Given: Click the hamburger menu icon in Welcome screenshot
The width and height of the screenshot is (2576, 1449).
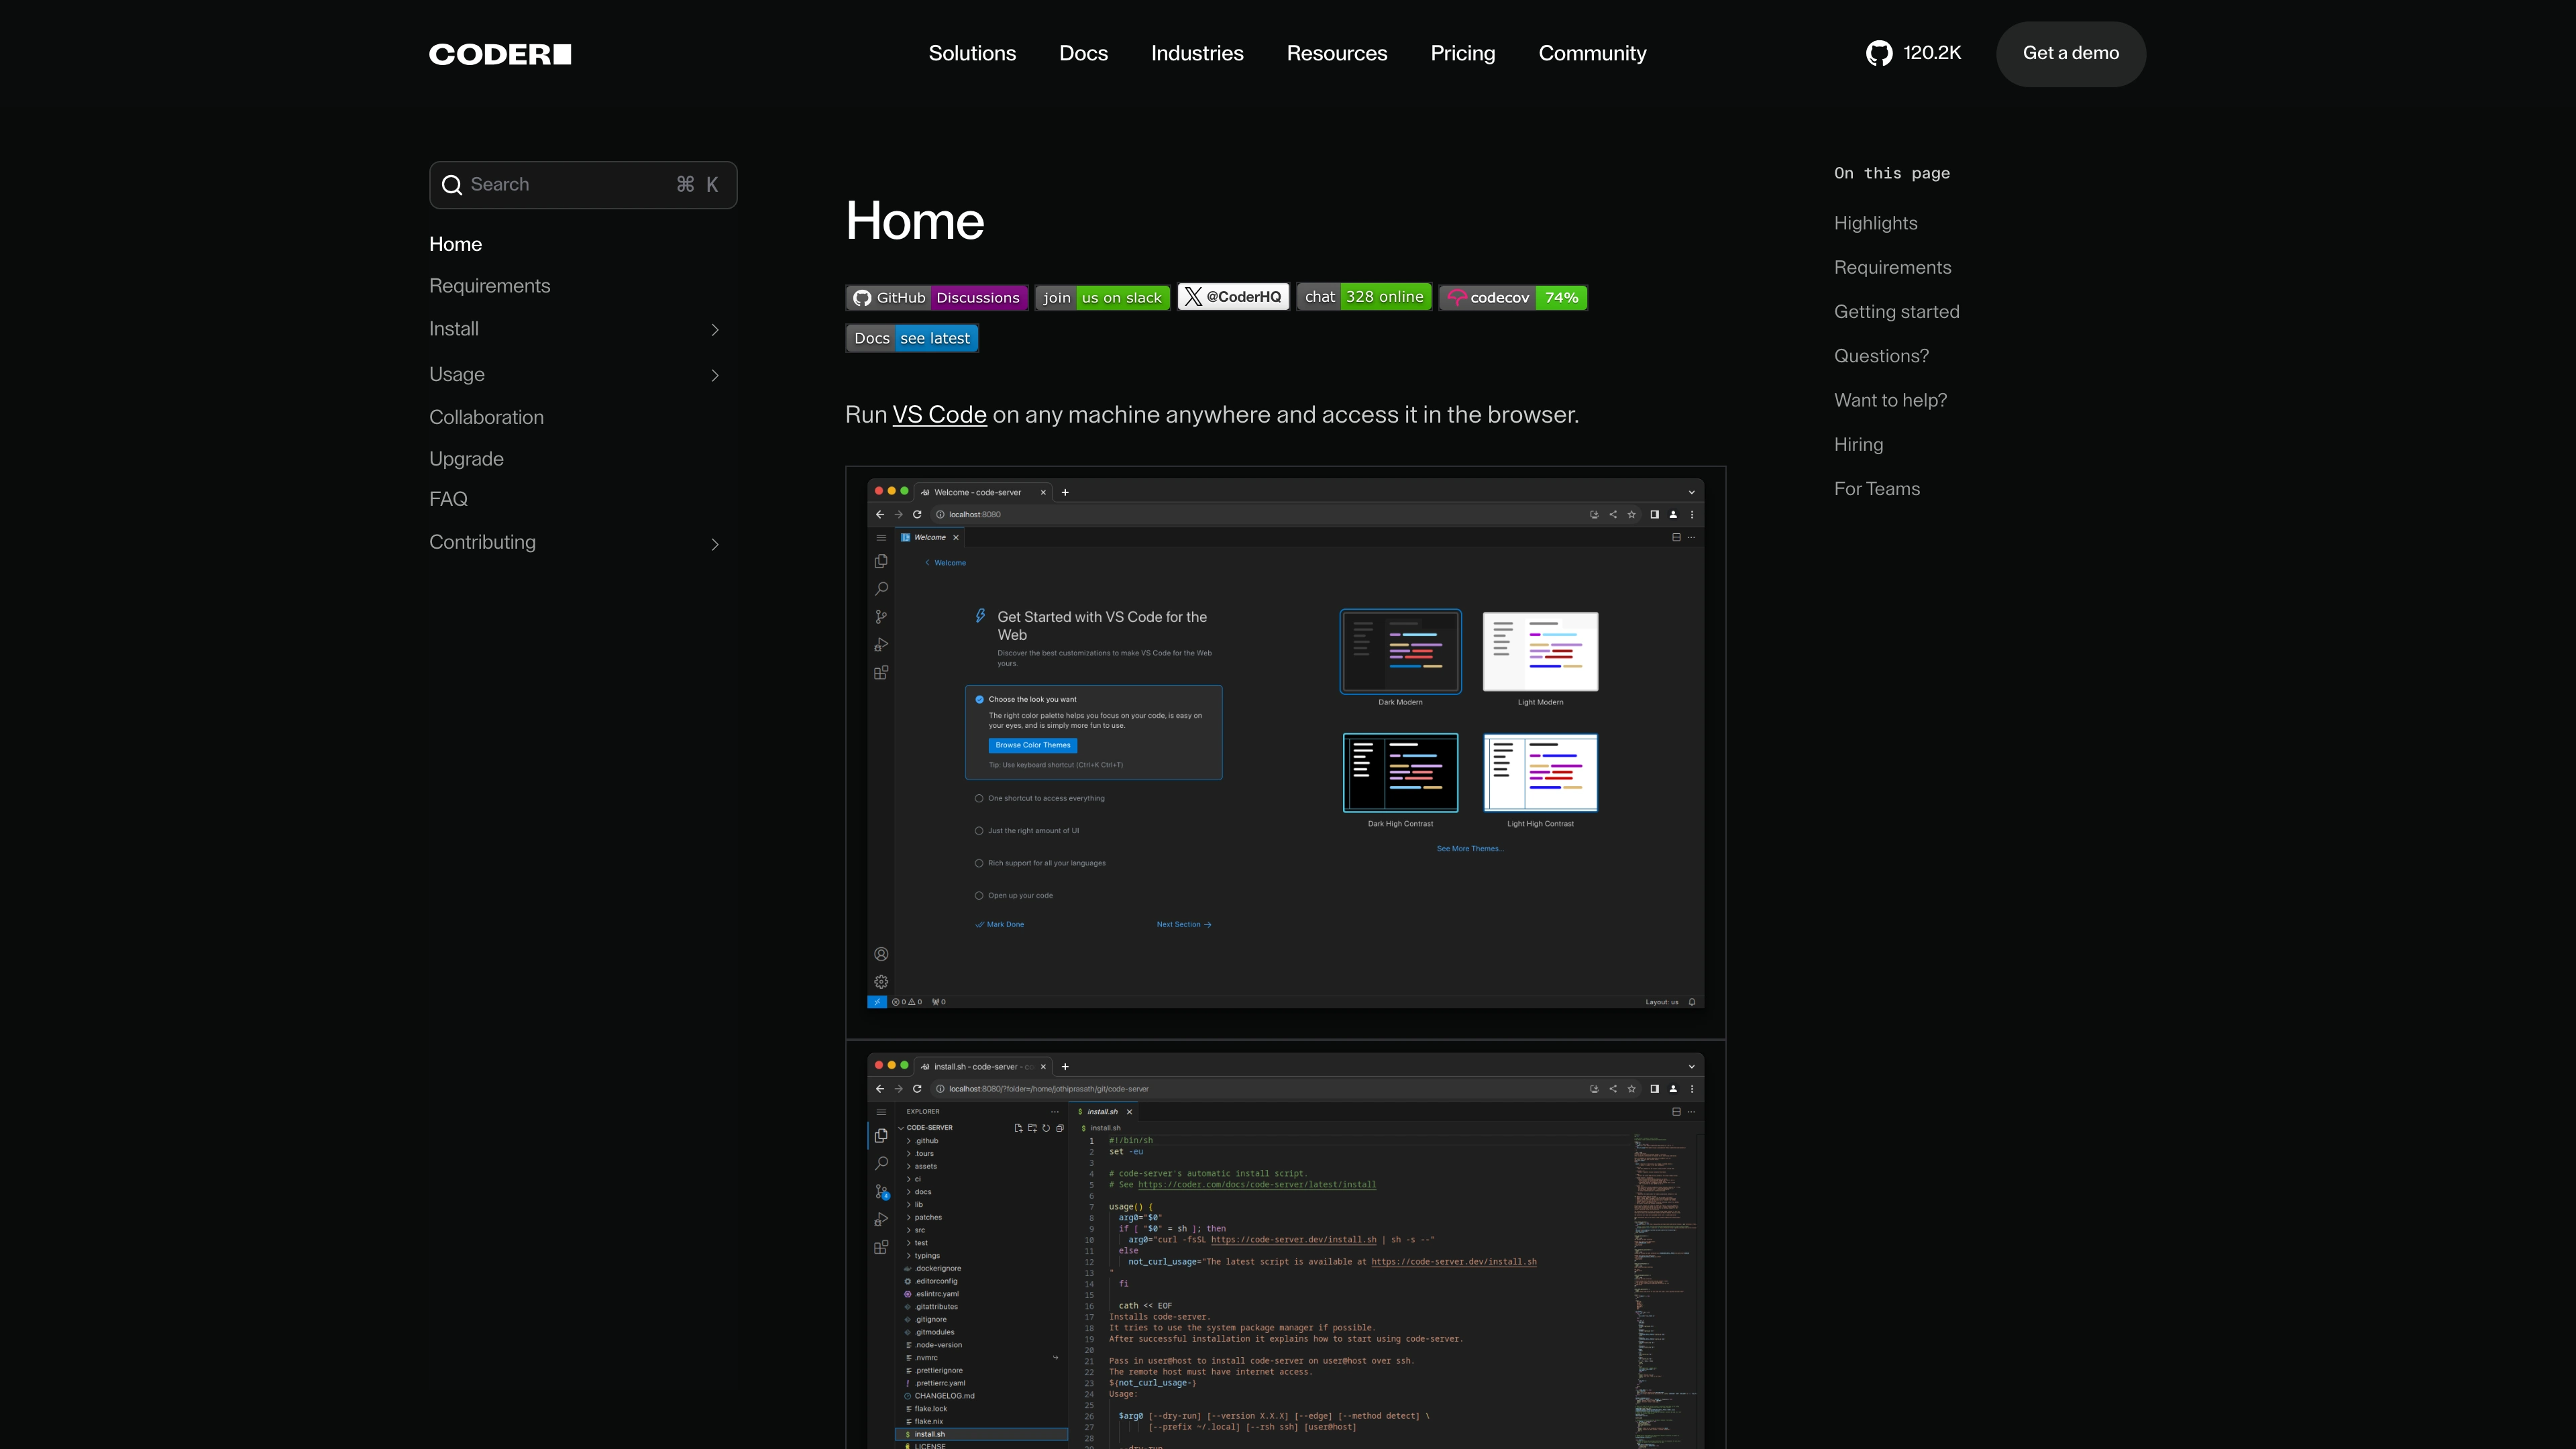Looking at the screenshot, I should pos(881,537).
